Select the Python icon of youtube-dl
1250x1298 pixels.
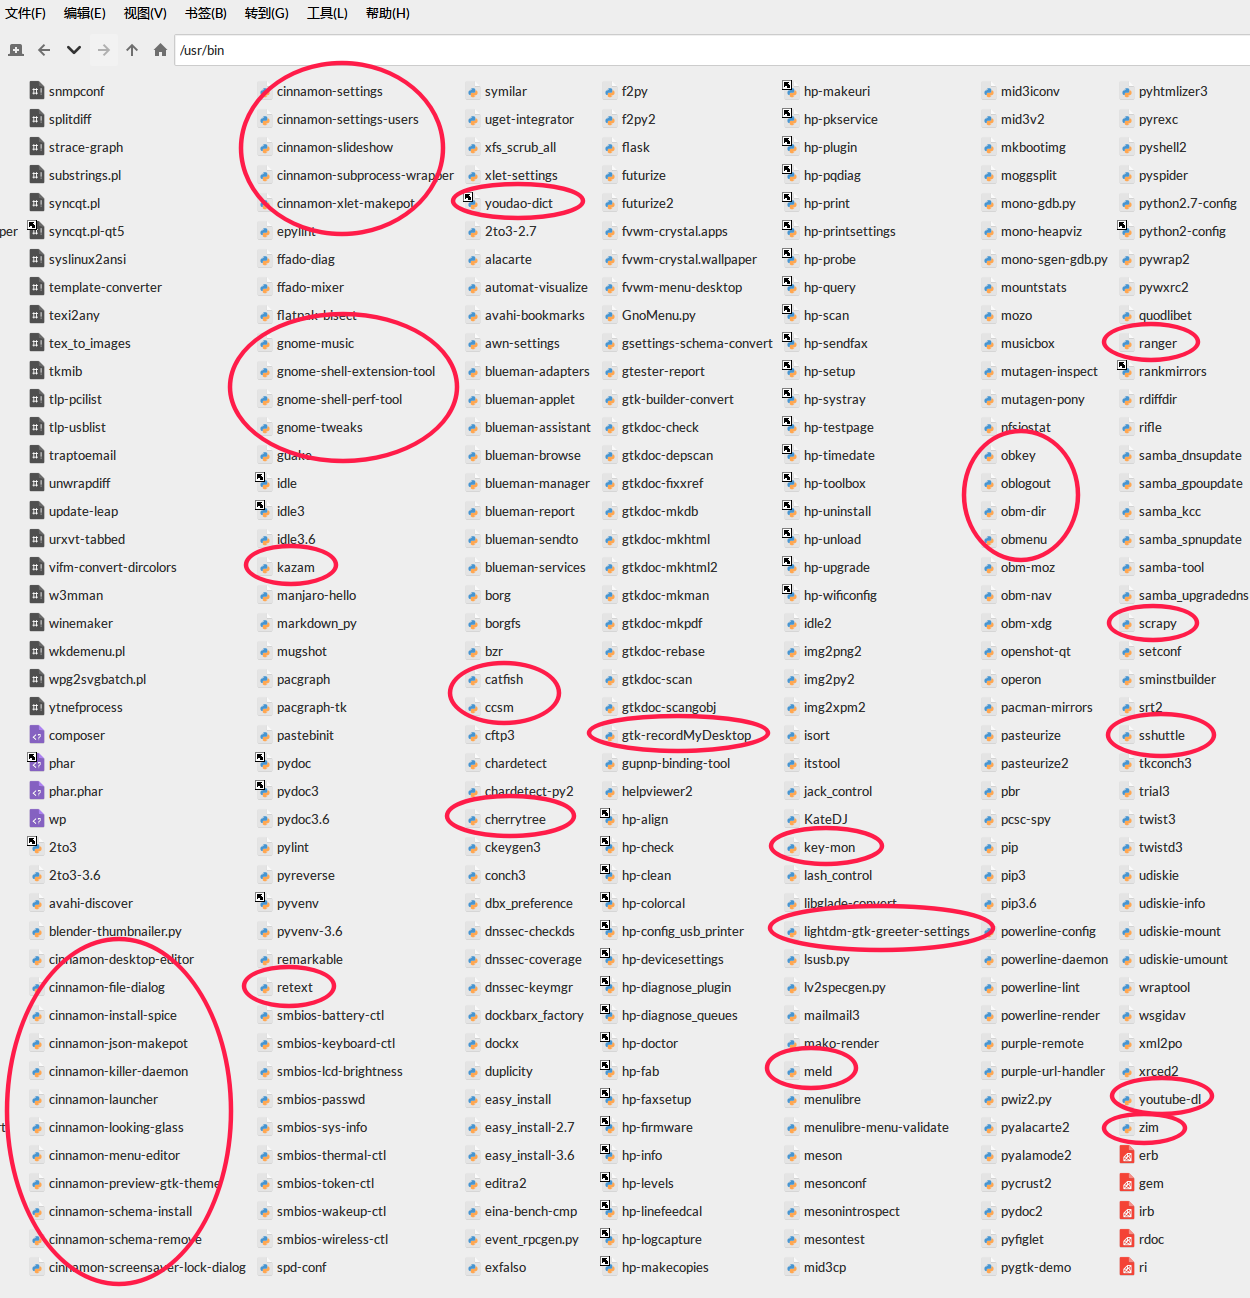point(1126,1099)
